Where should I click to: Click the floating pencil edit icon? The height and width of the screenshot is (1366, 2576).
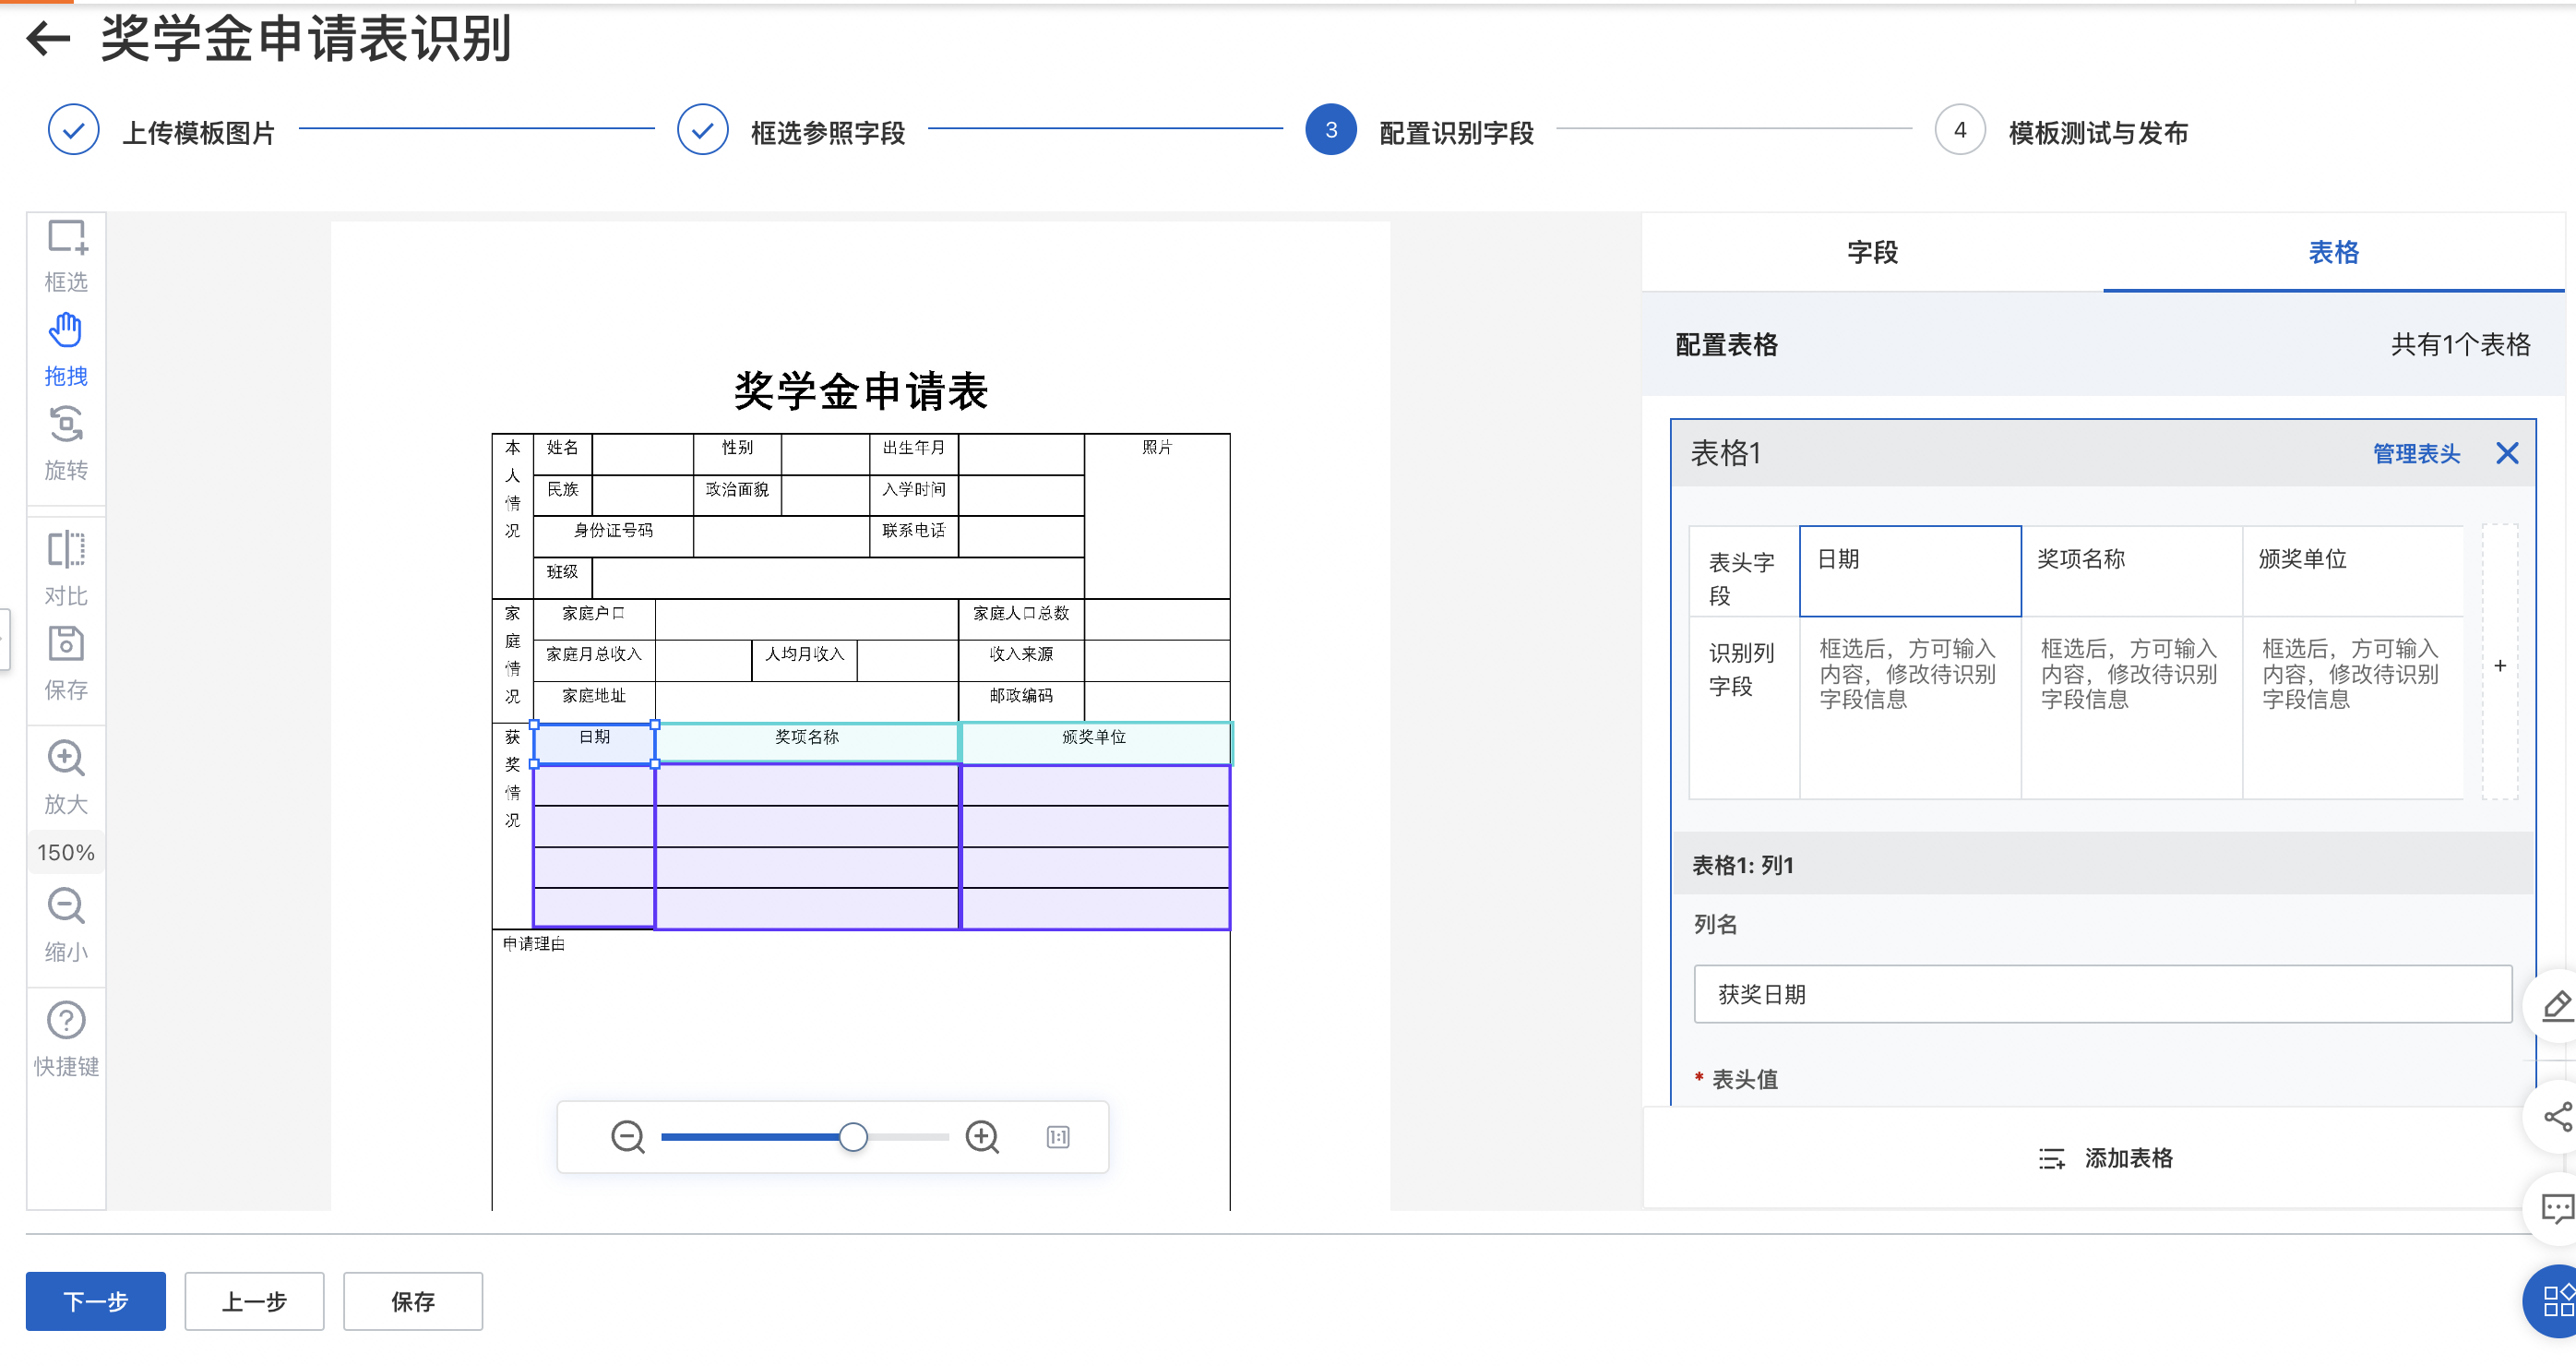coord(2557,1005)
